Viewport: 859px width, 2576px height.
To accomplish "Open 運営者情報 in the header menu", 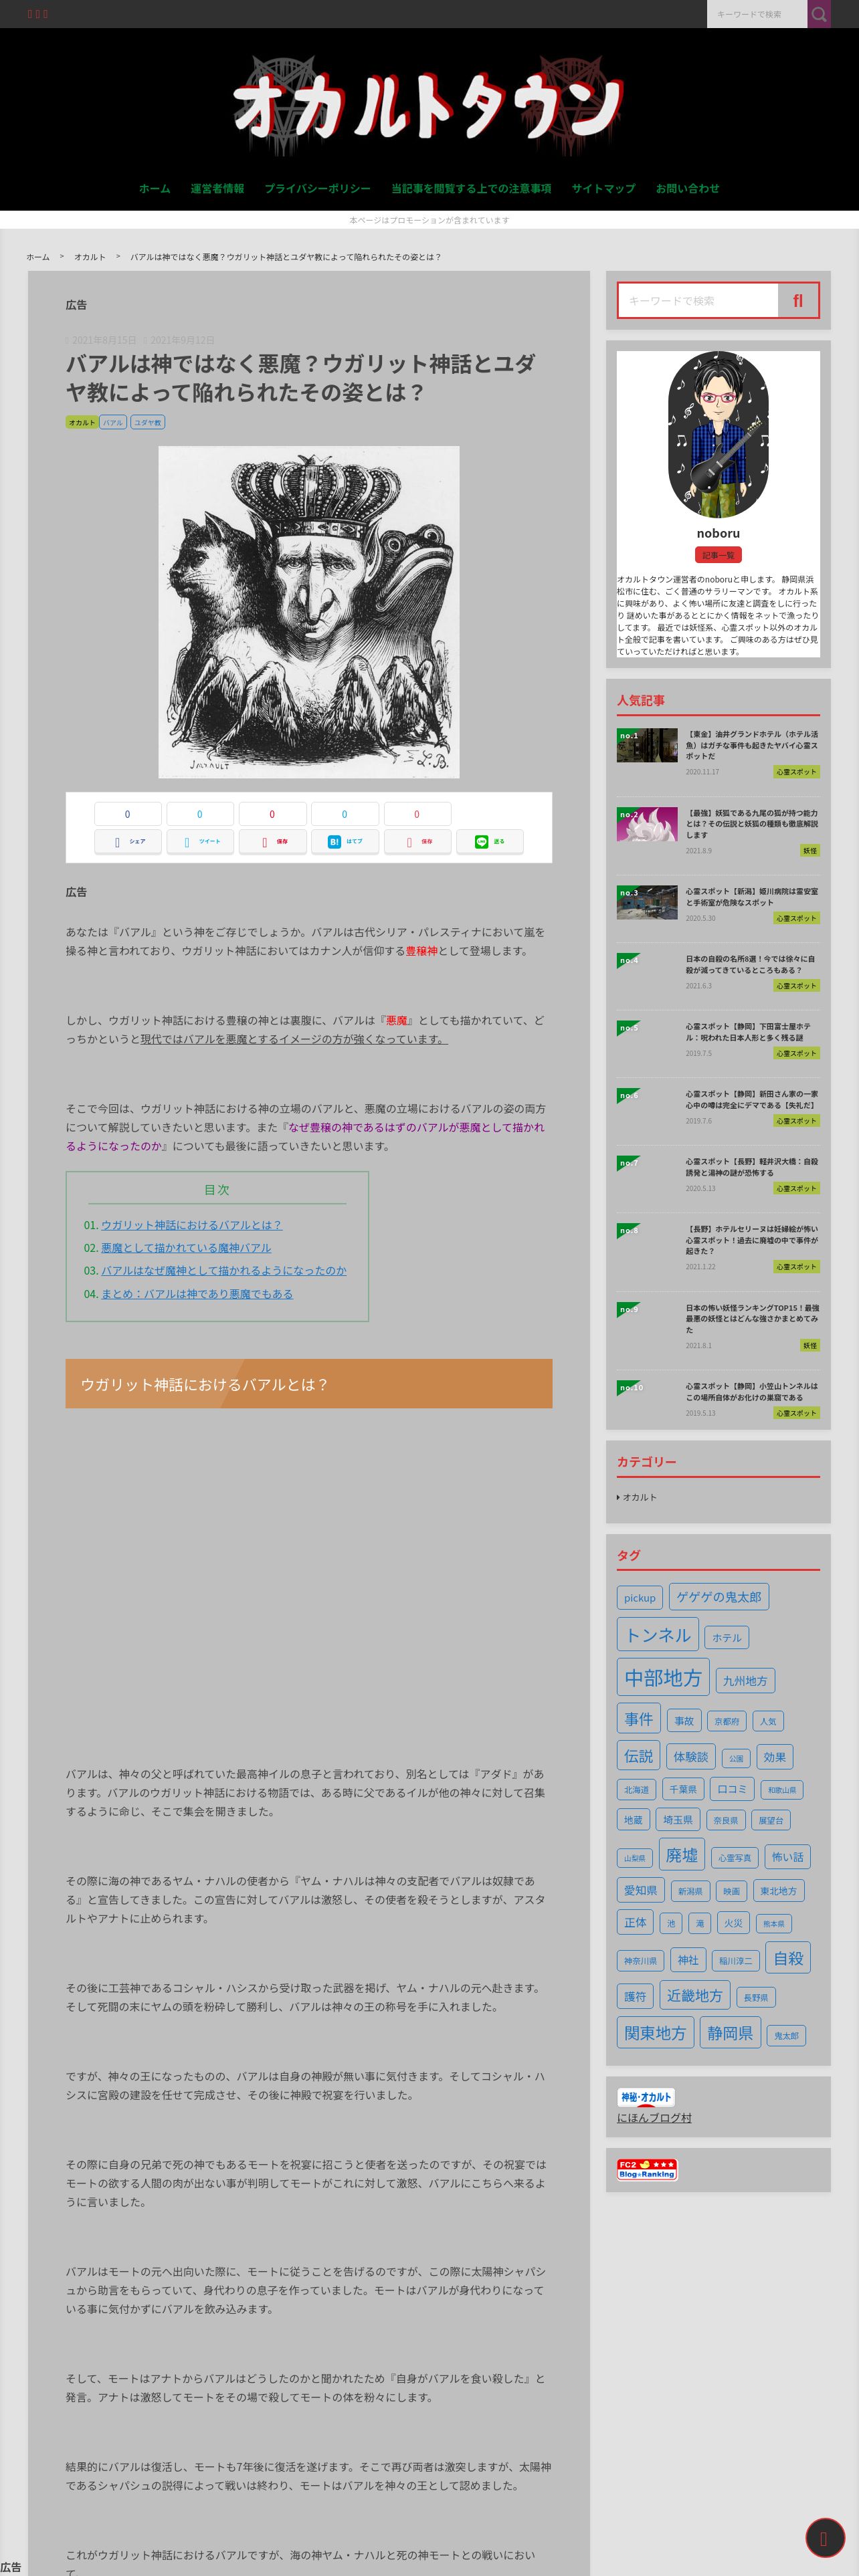I will (217, 188).
